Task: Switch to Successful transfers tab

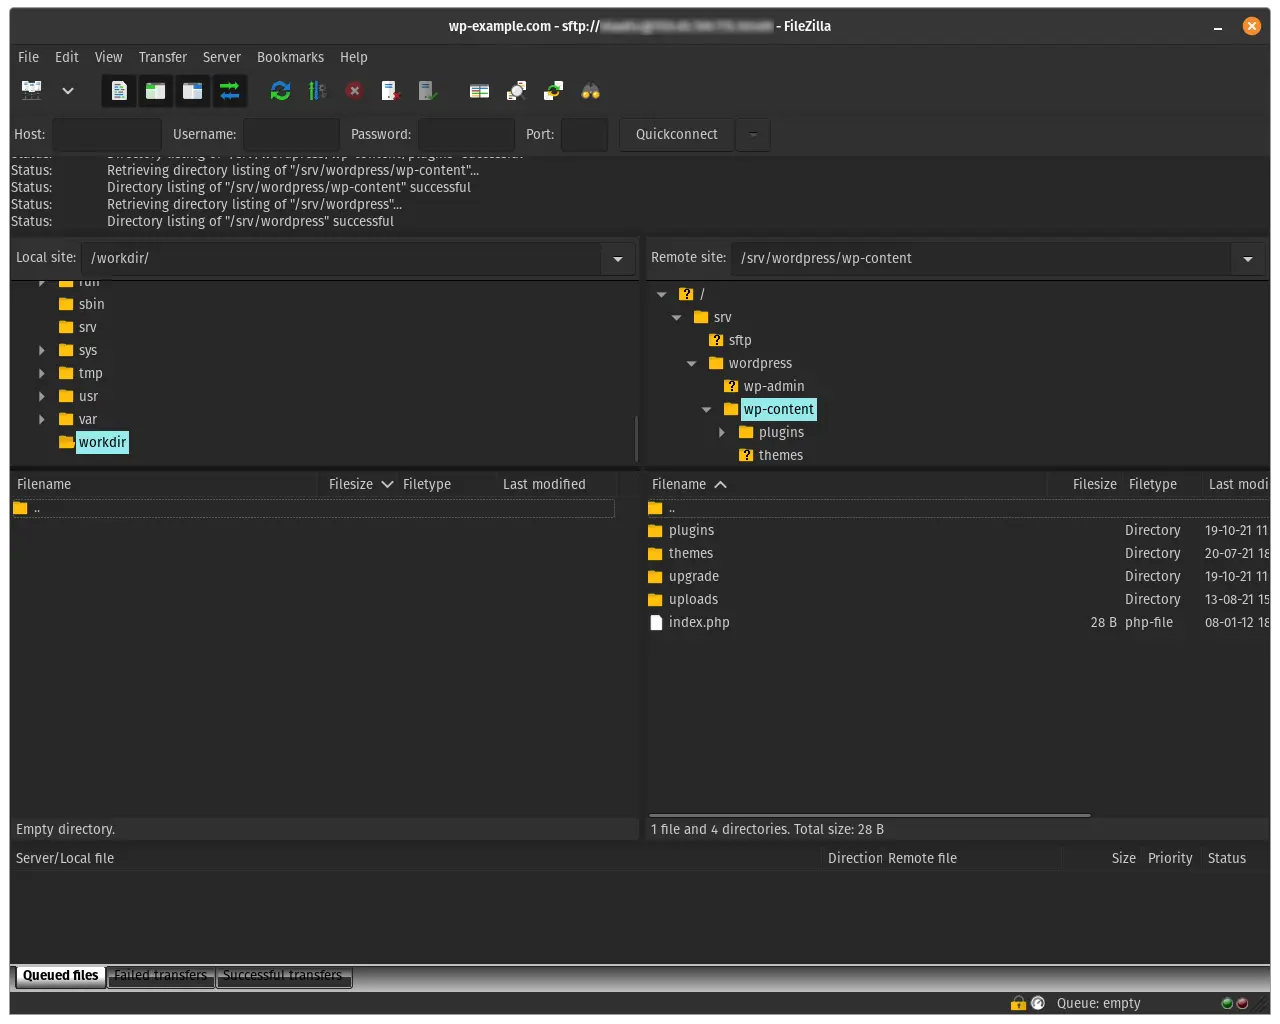Action: pyautogui.click(x=283, y=975)
